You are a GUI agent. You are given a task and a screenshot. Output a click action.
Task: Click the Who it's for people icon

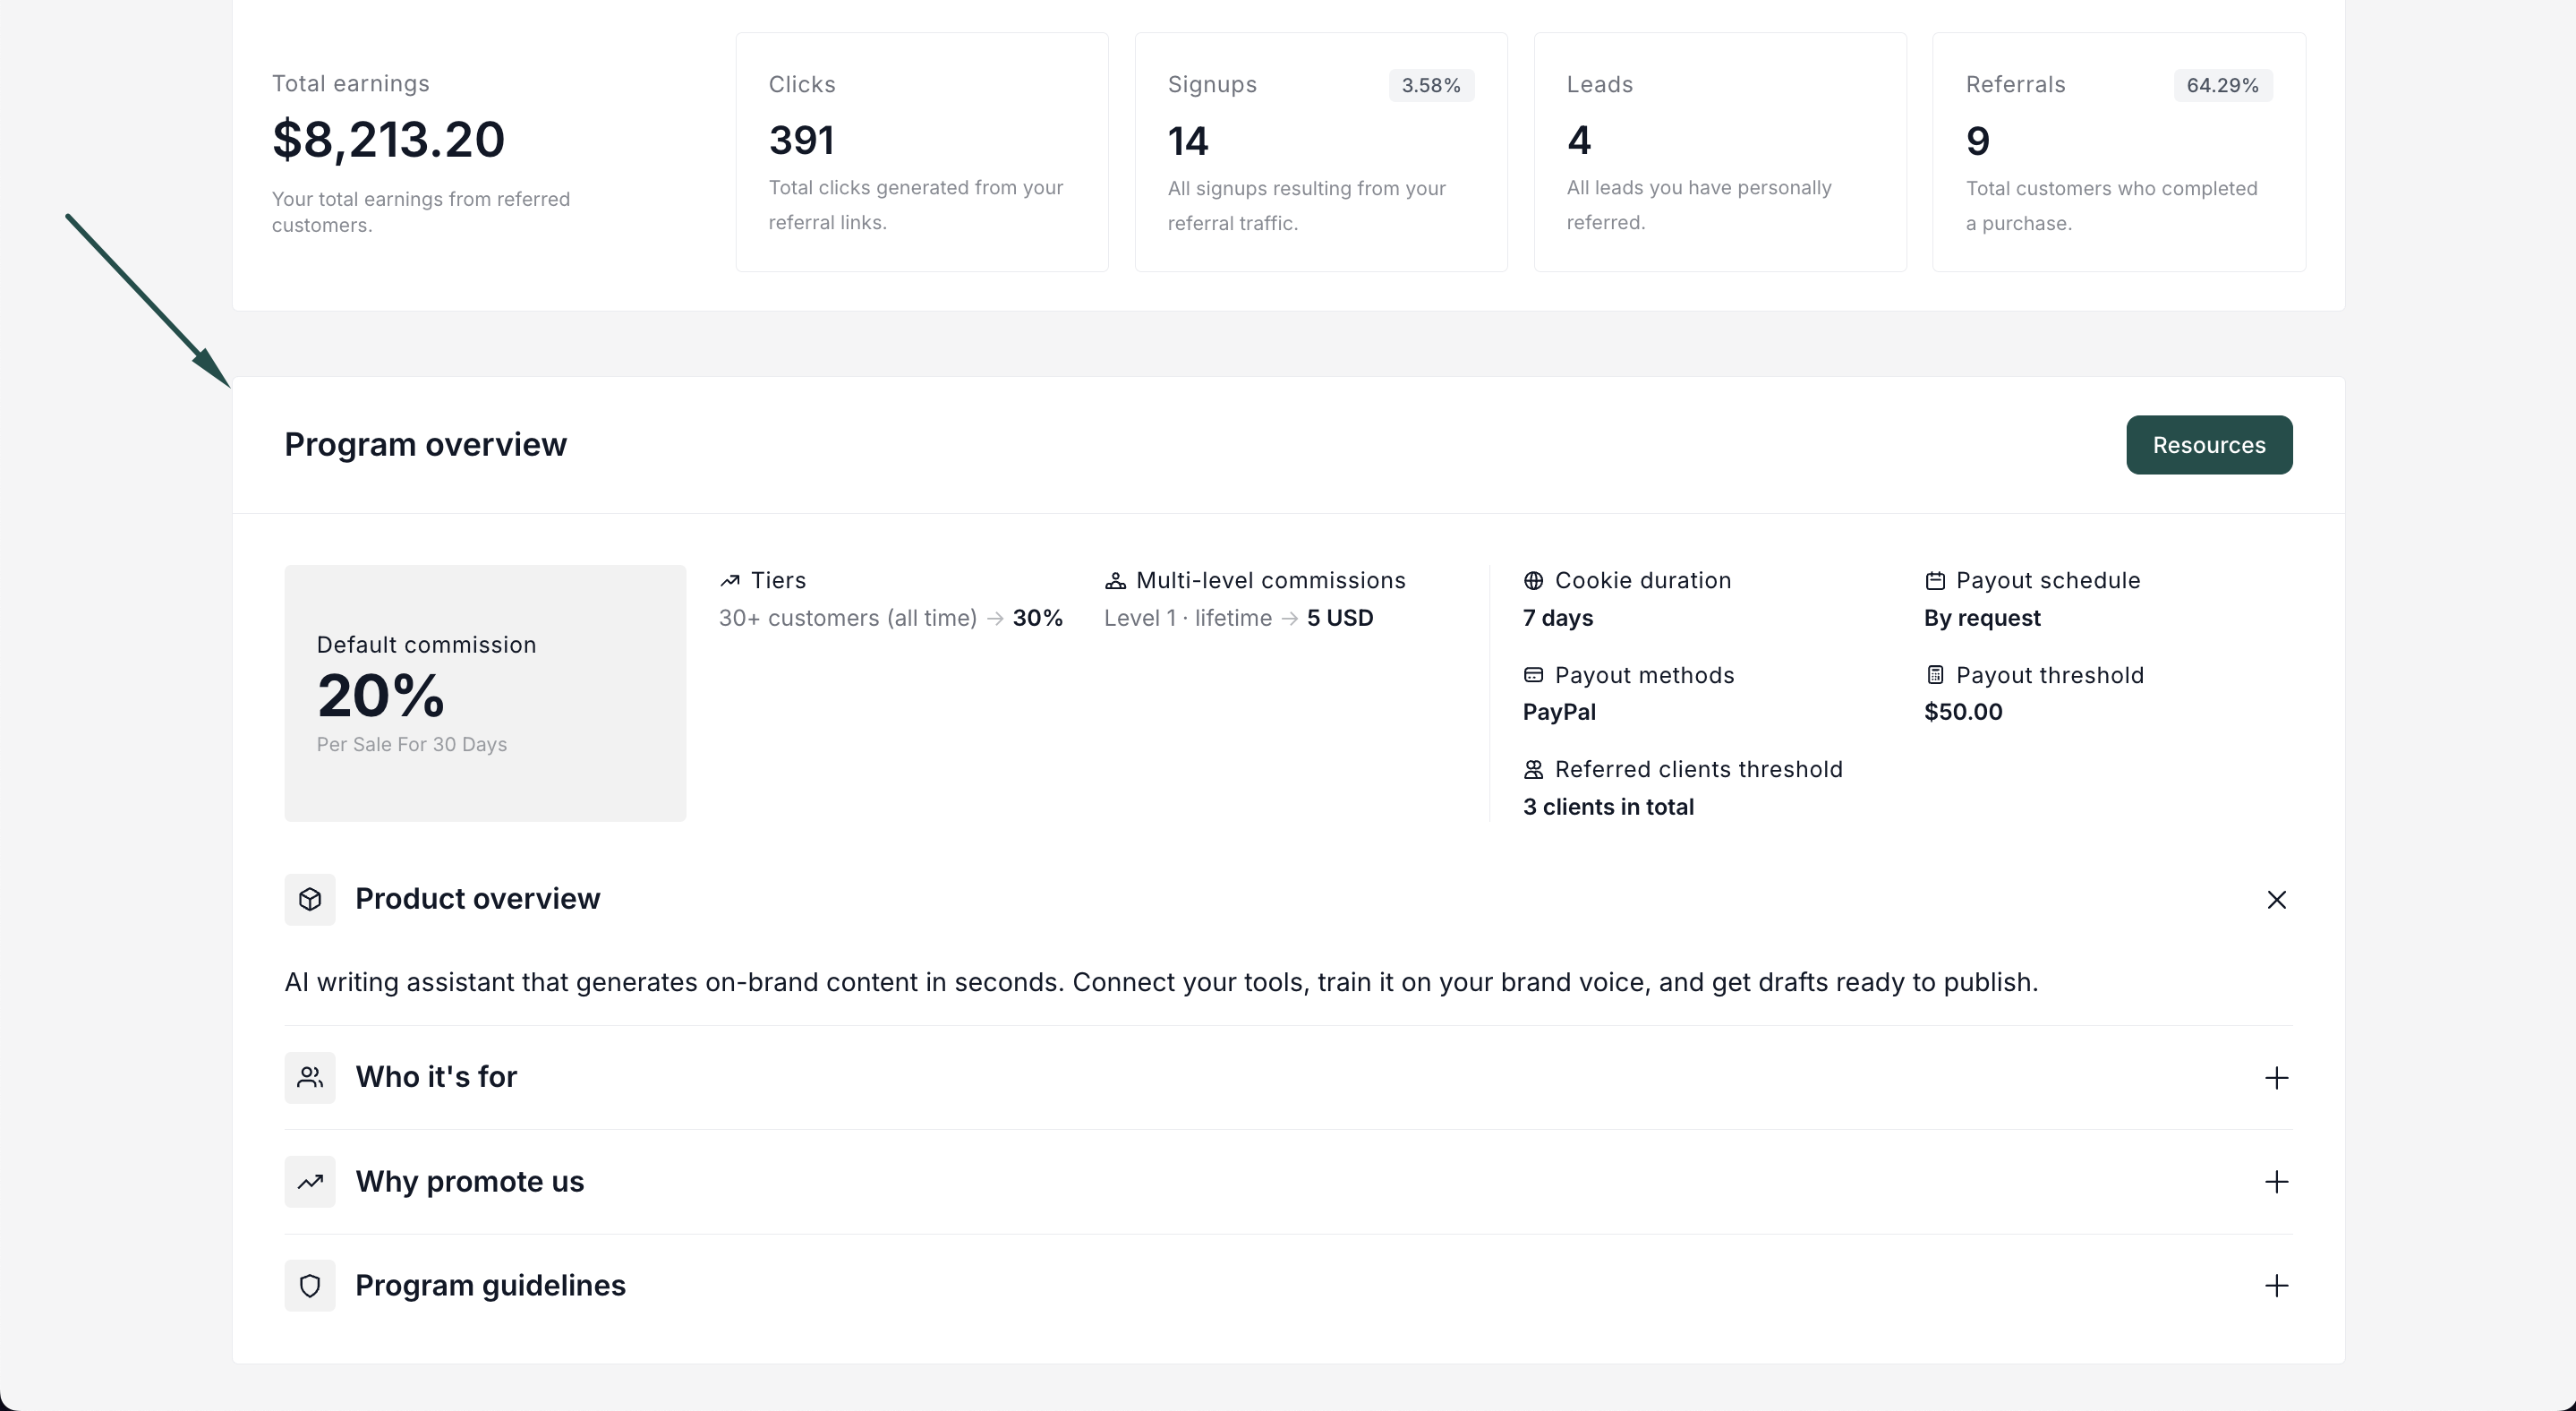[x=310, y=1077]
